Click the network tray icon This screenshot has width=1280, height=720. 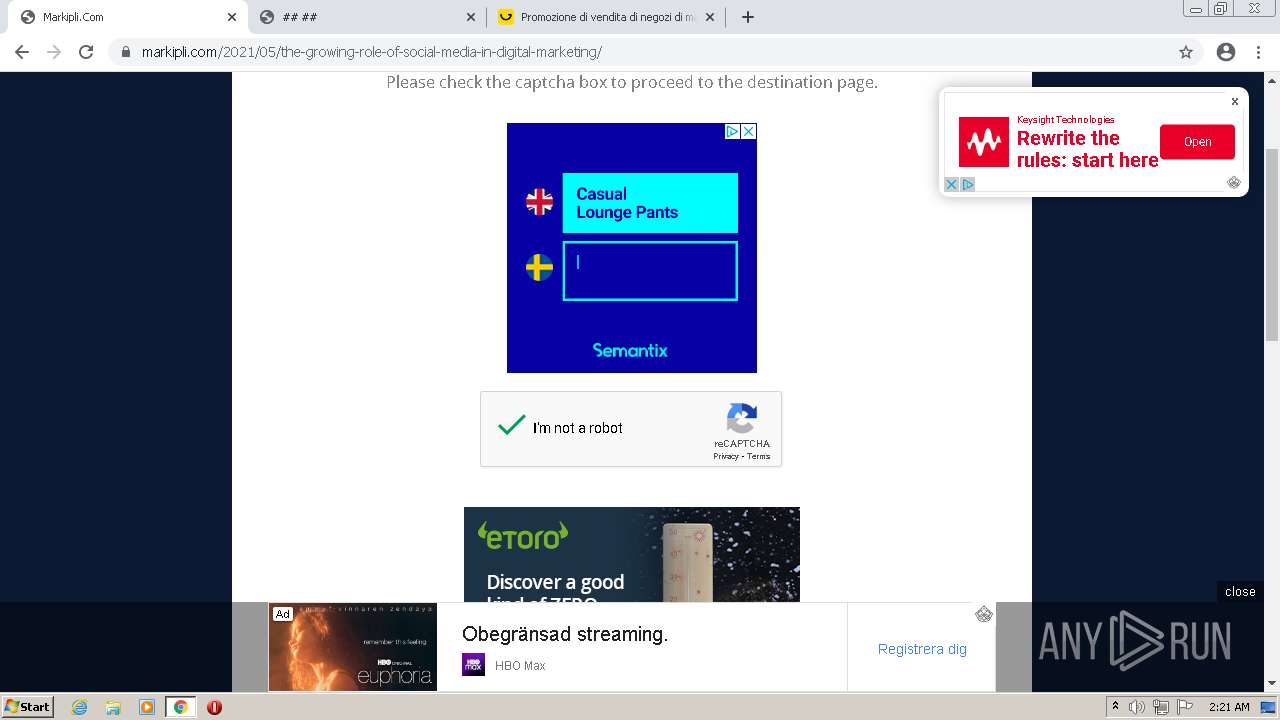(1161, 707)
